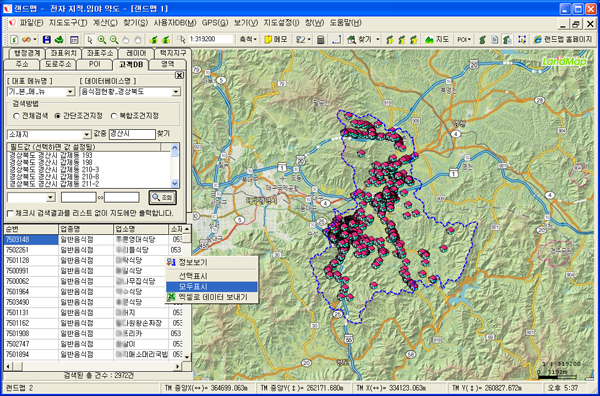Click the Korea peninsula map icon after POI
600x396 pixels.
483,39
